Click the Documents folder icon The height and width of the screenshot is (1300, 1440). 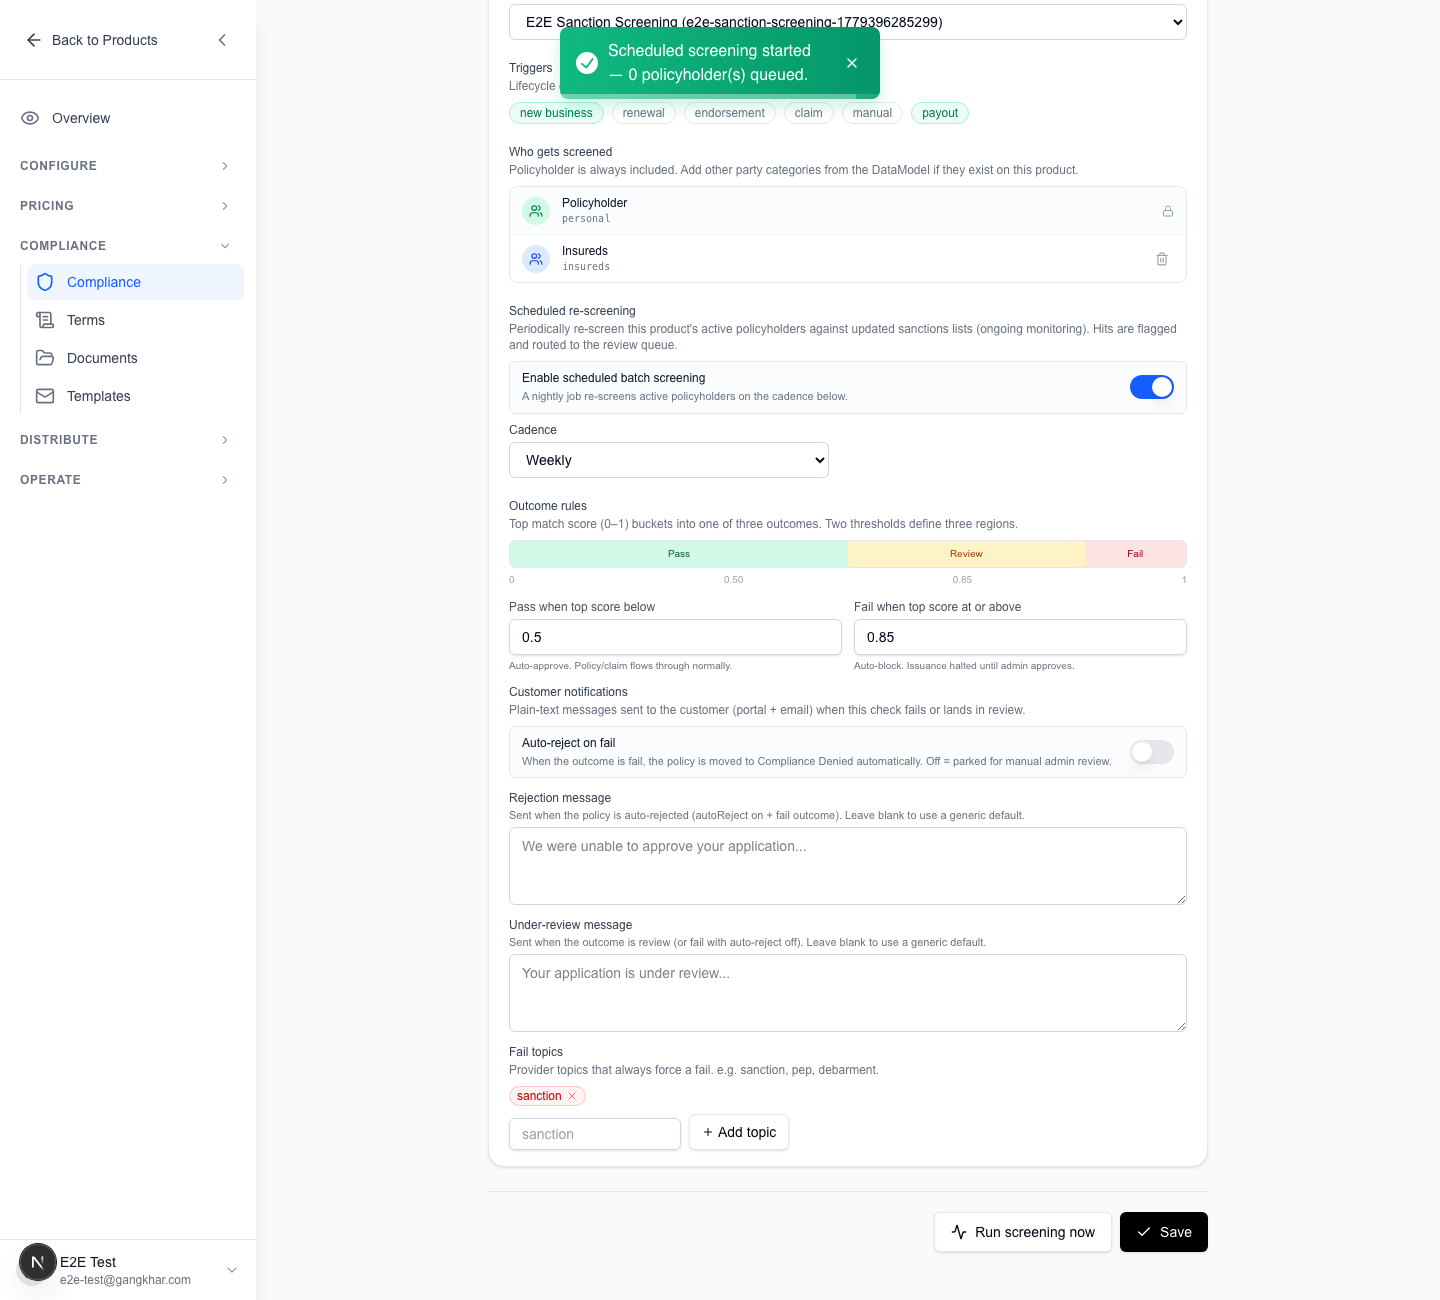[45, 358]
